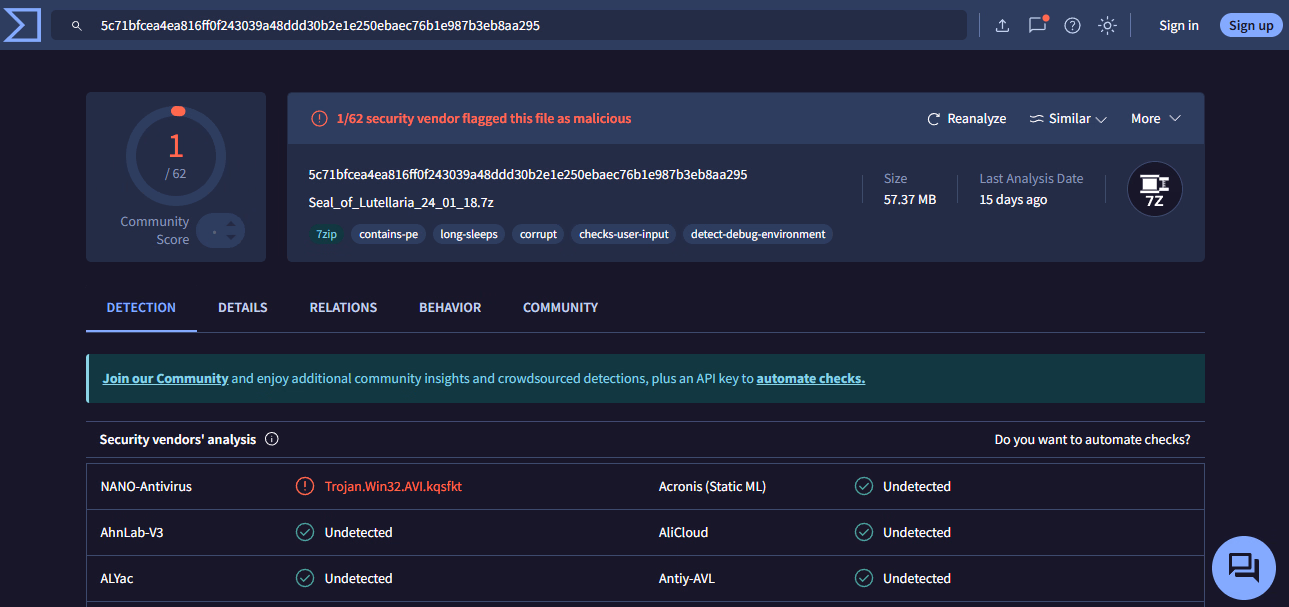1289x607 pixels.
Task: Toggle light/dark theme sun icon
Action: point(1107,26)
